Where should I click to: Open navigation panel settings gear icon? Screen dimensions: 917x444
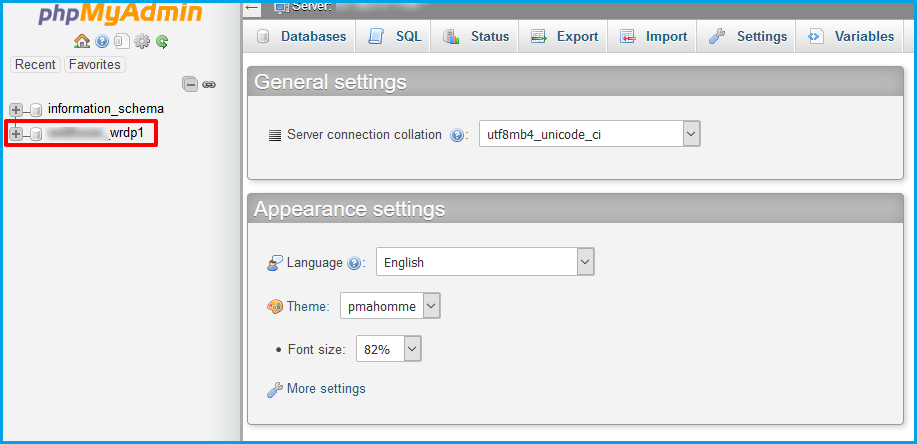[142, 42]
